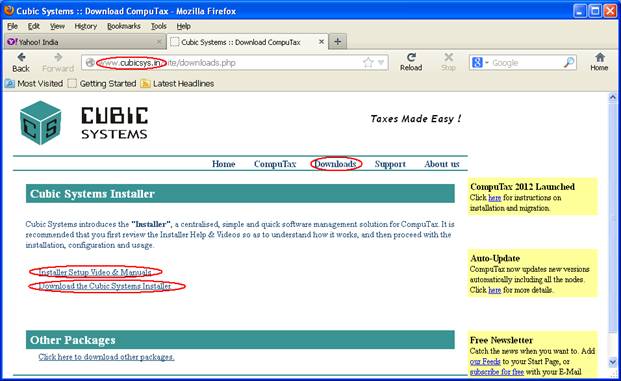Click the Cubic Systems cube logo
621x381 pixels.
(40, 123)
